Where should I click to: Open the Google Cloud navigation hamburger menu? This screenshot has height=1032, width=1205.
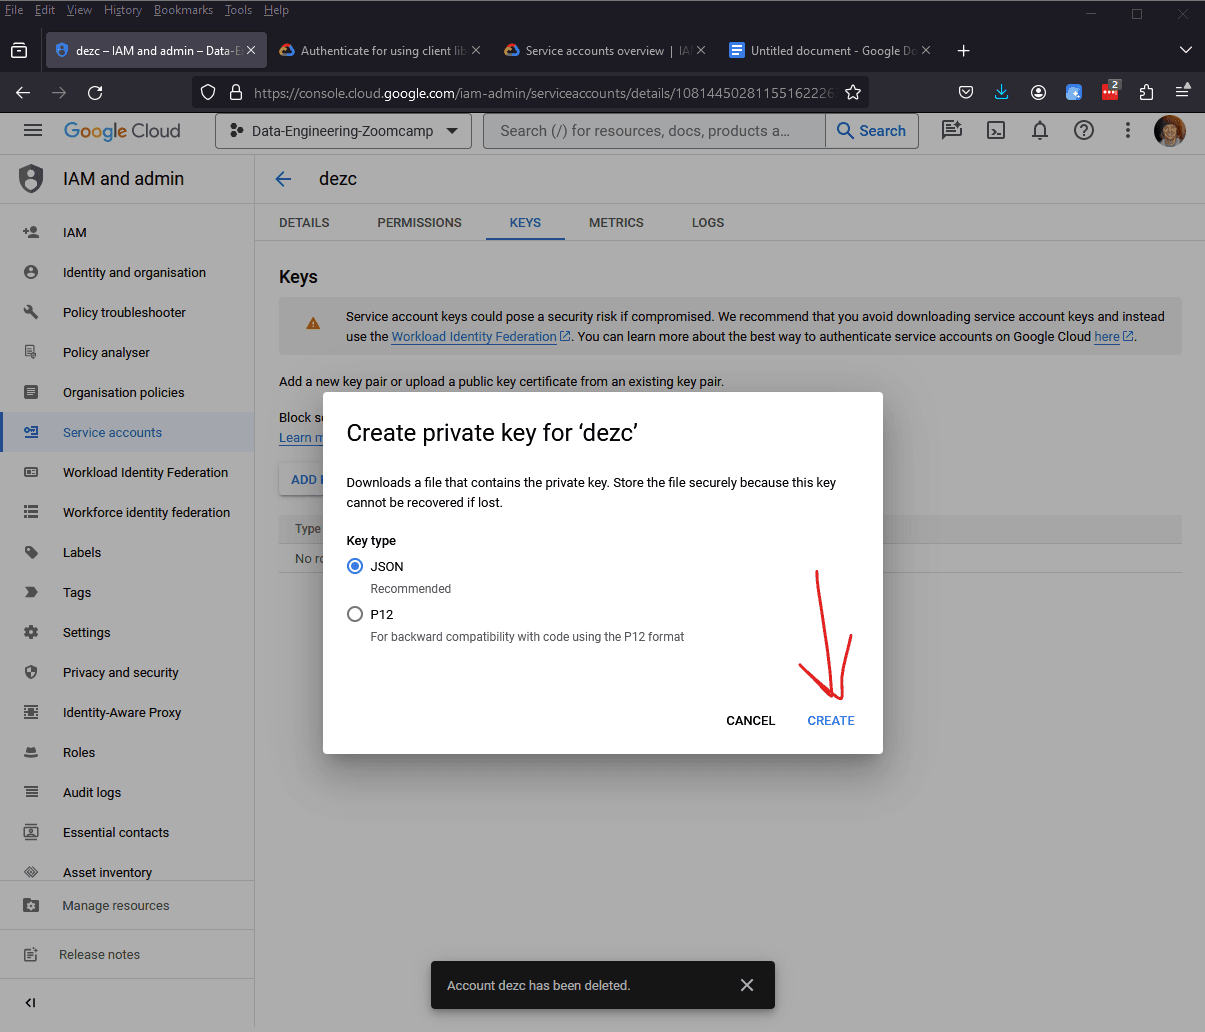pos(33,130)
